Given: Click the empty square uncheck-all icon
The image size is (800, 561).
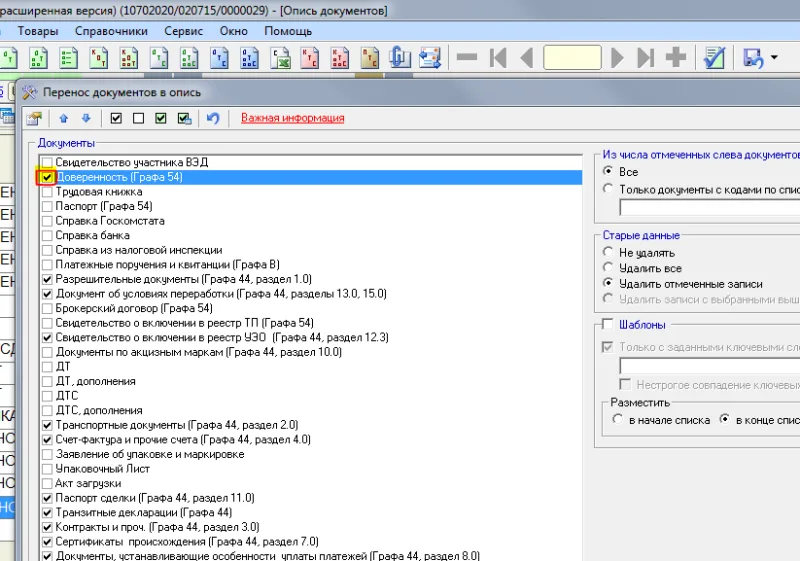Looking at the screenshot, I should click(x=138, y=118).
